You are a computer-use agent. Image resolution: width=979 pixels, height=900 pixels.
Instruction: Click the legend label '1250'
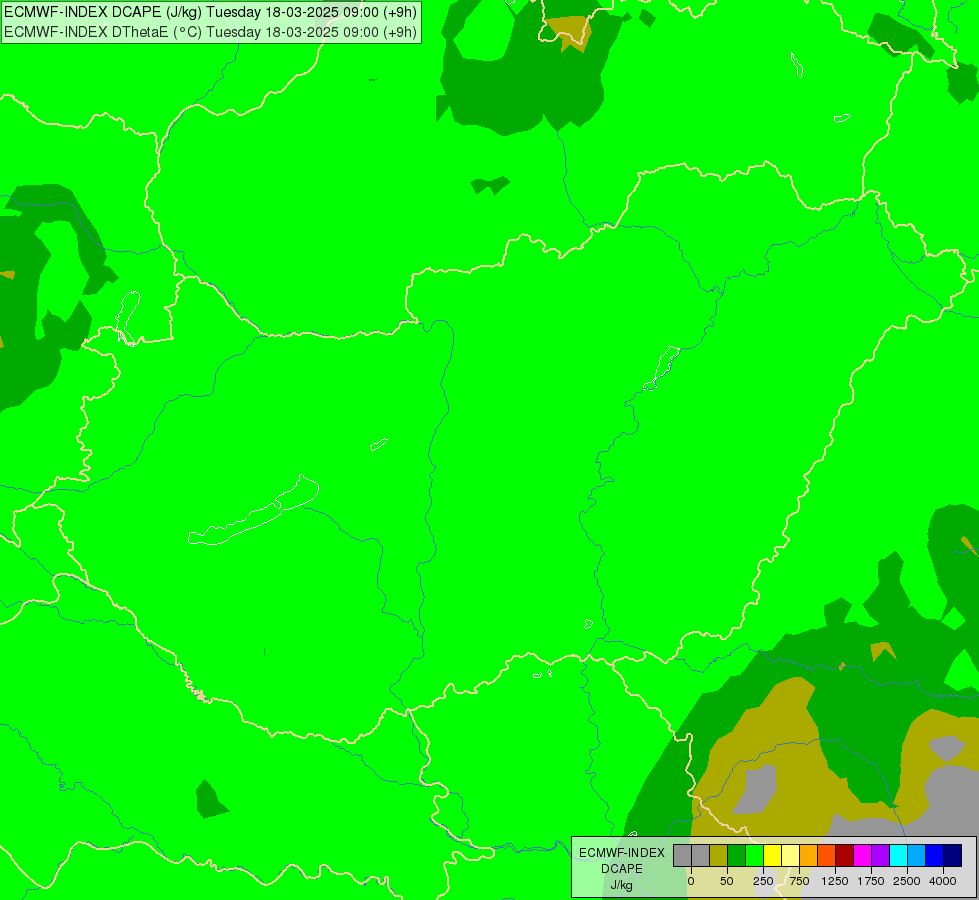(835, 881)
